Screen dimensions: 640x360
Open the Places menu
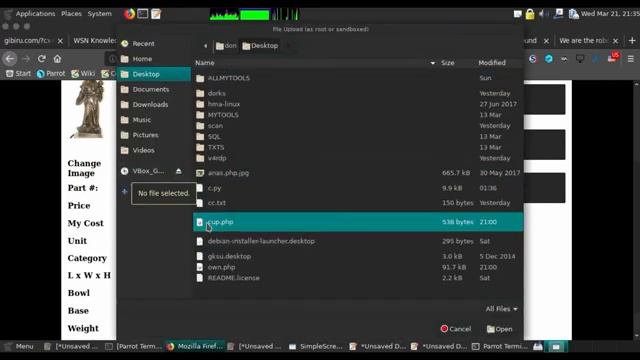[71, 14]
